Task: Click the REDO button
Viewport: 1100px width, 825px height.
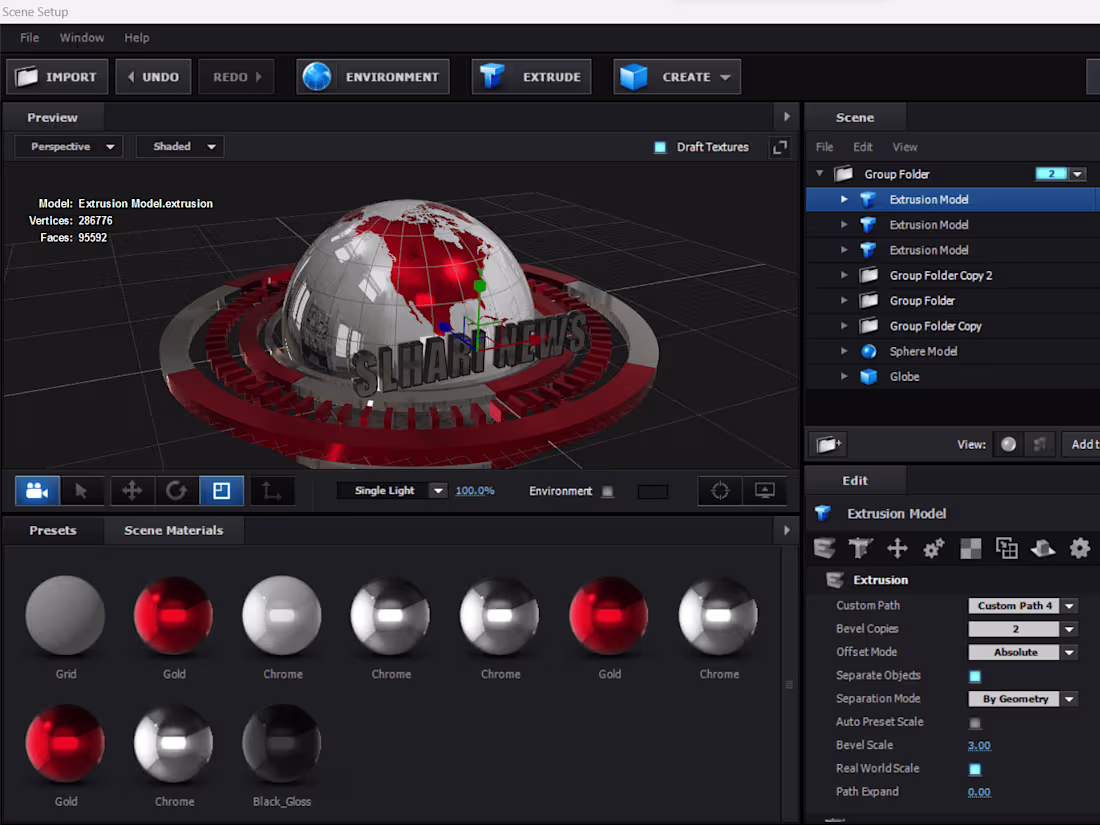Action: 236,76
